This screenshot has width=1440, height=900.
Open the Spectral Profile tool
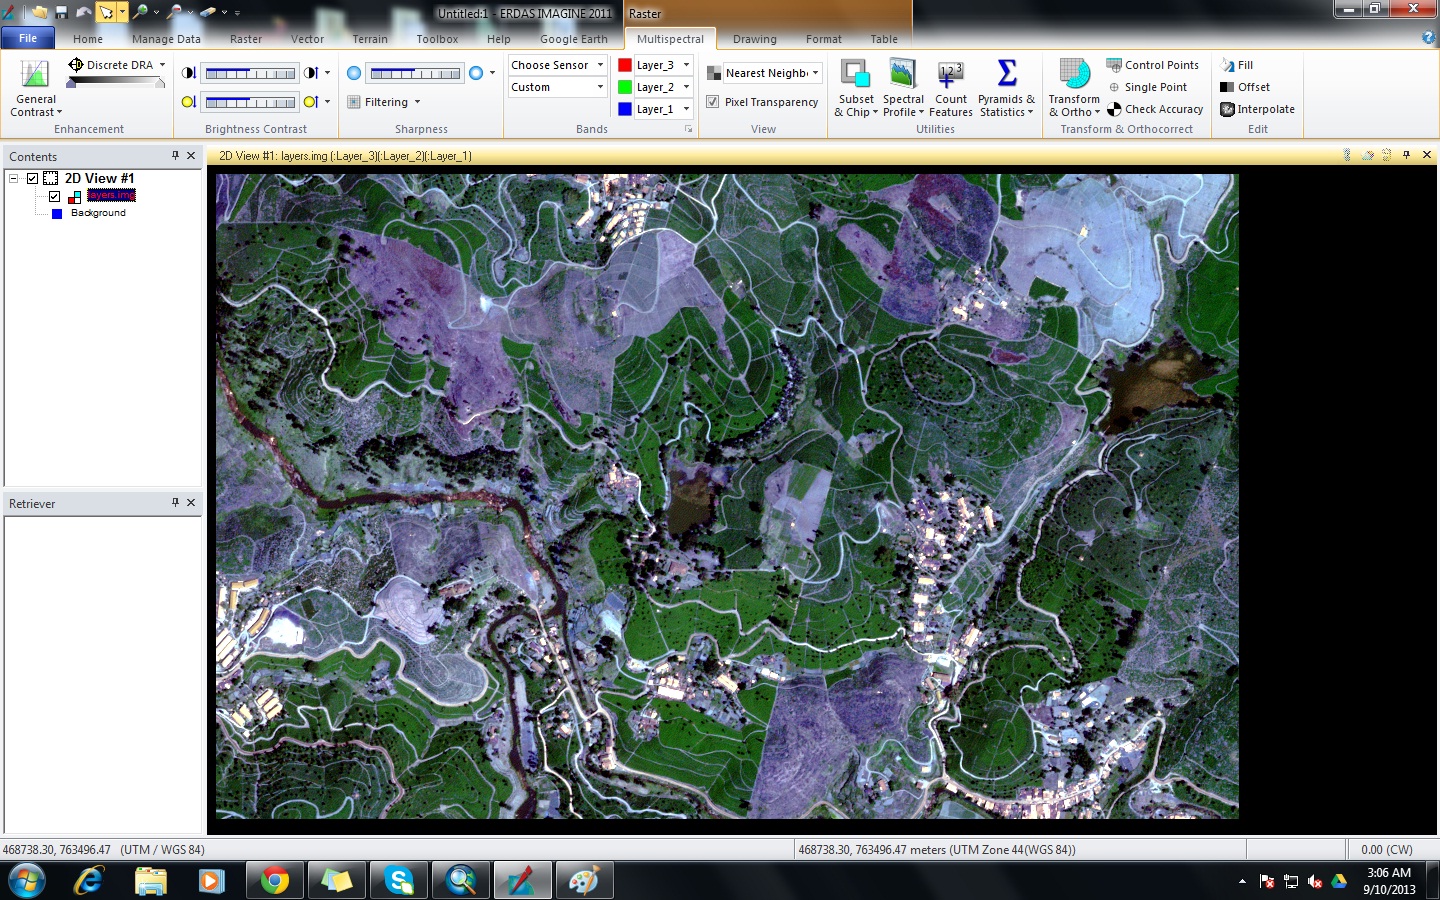tap(903, 87)
